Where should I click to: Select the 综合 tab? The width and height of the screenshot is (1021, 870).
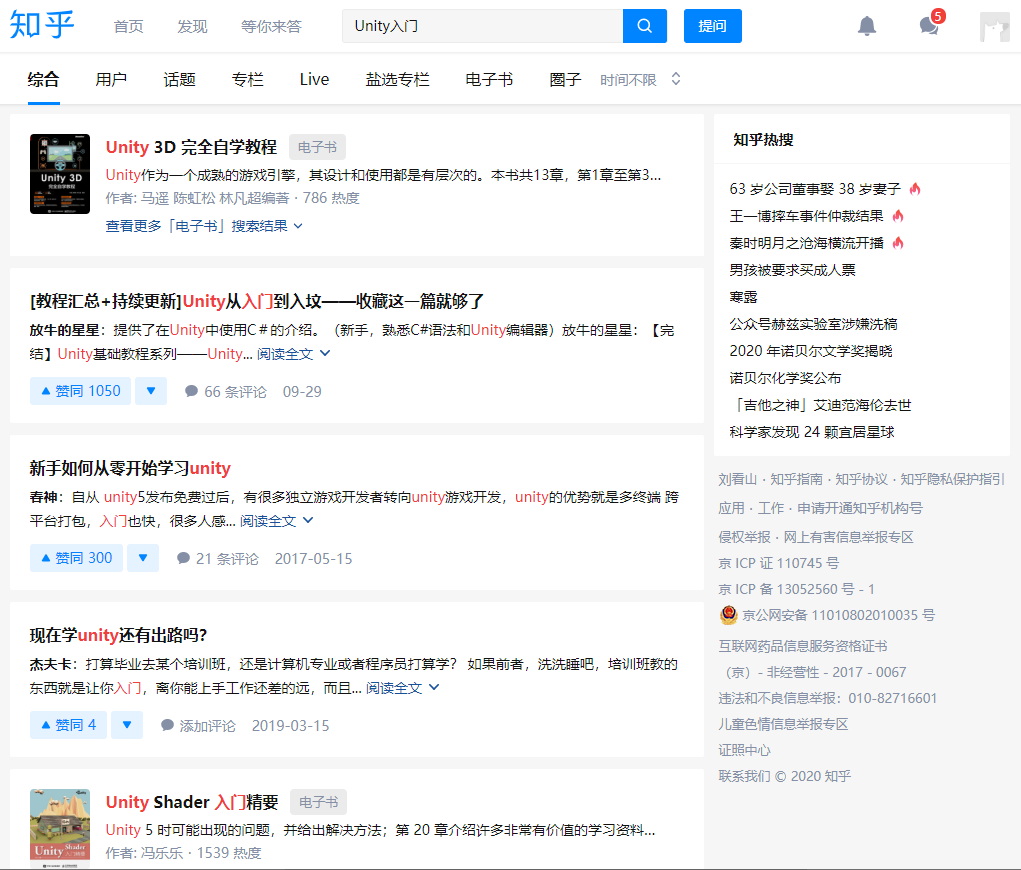coord(44,79)
